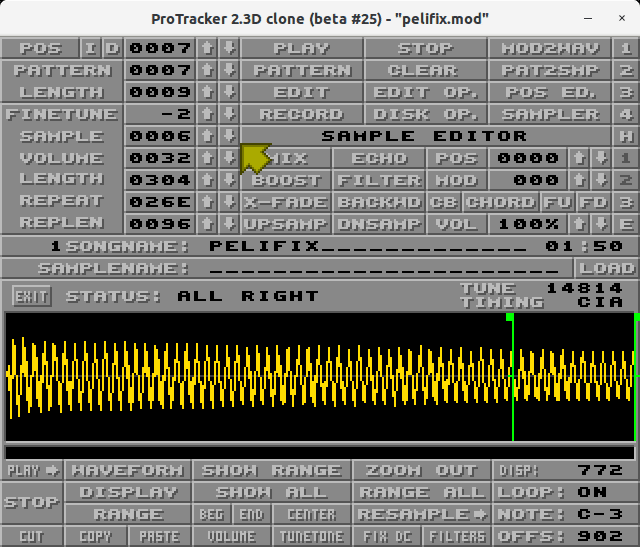Click RANGE ALL button
The image size is (640, 547).
(421, 492)
